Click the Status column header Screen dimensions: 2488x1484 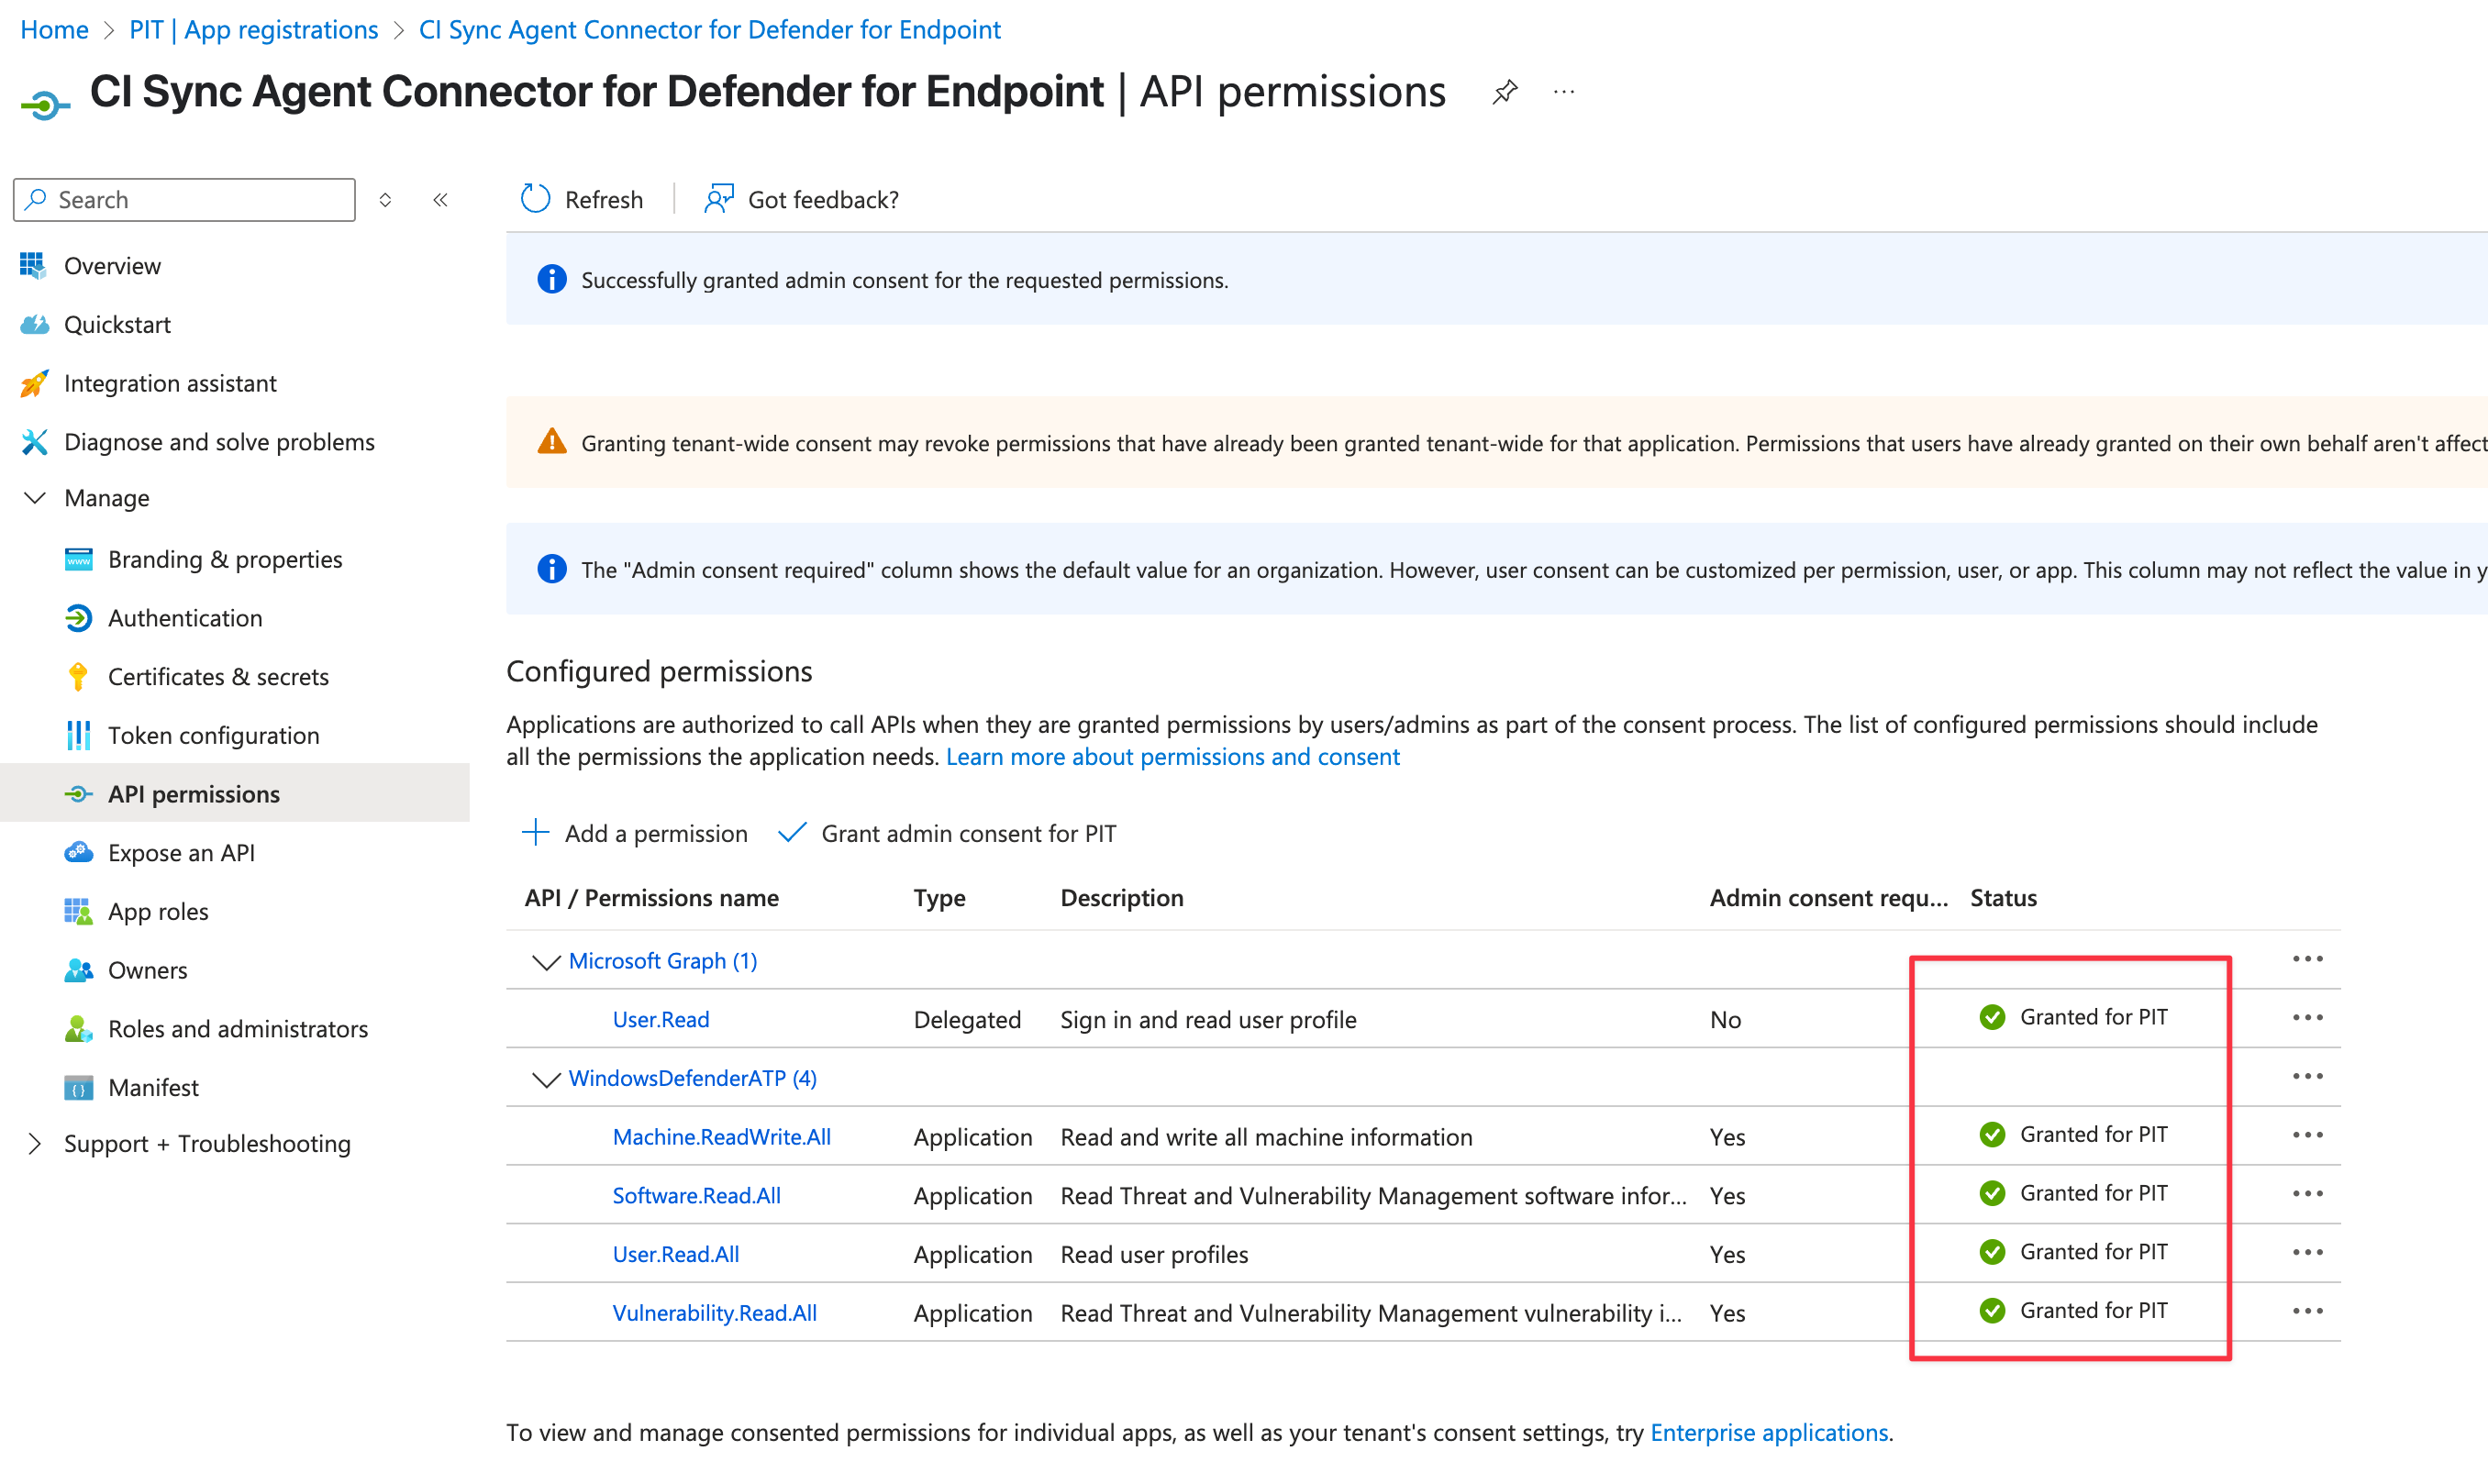click(x=2002, y=898)
